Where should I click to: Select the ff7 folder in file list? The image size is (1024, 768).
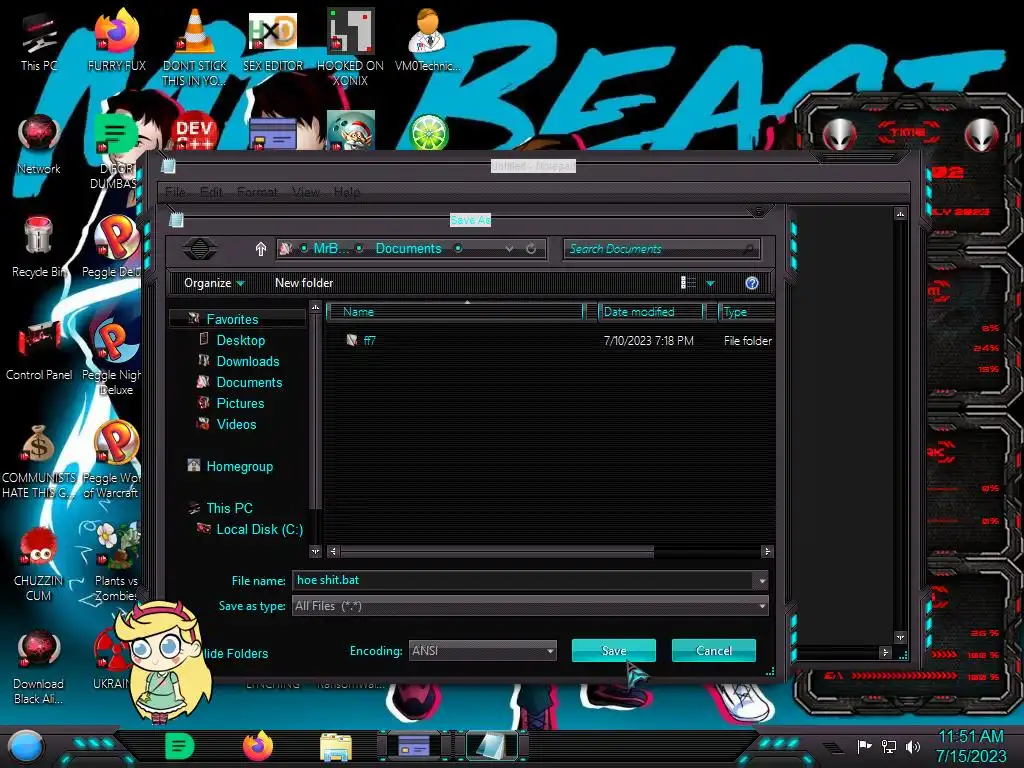(x=369, y=340)
